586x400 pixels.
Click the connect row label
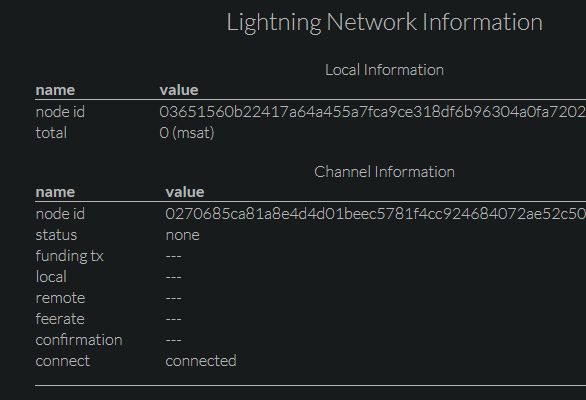[x=63, y=361]
